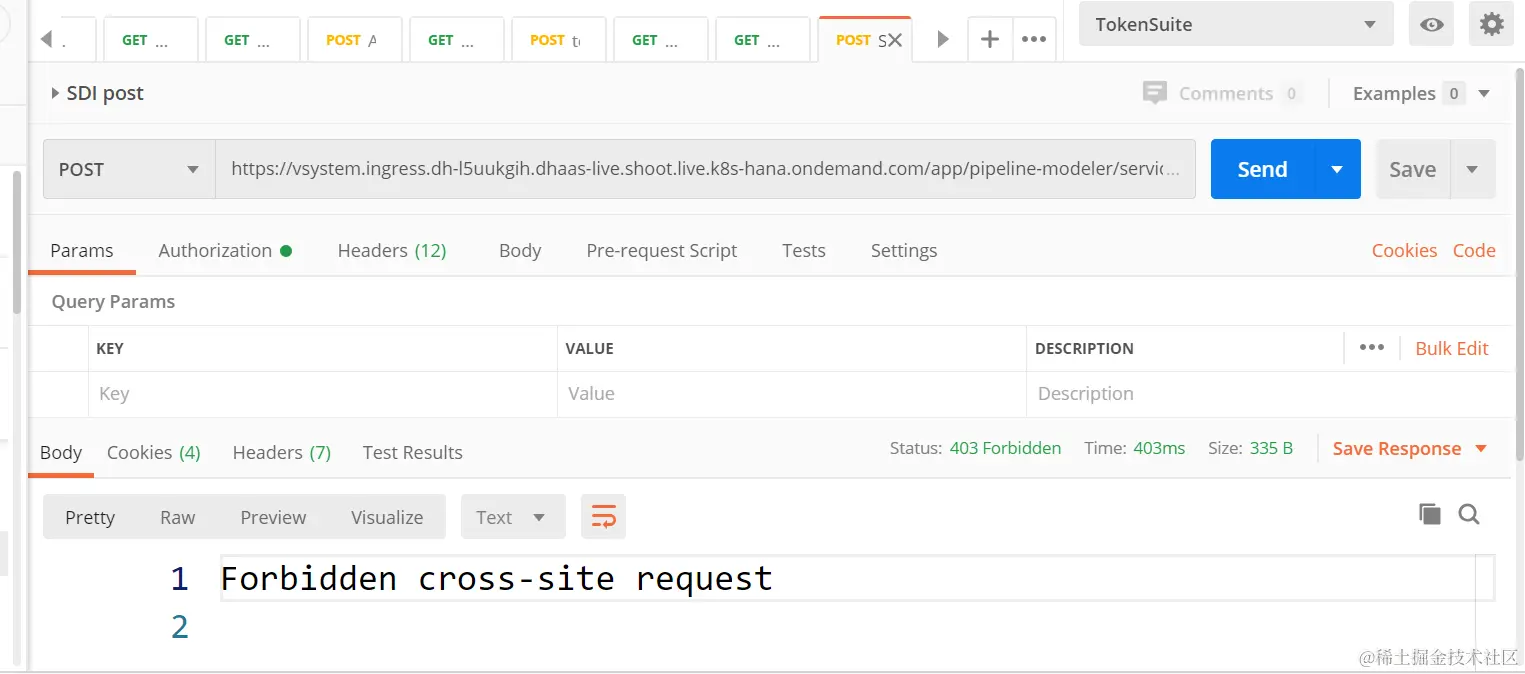The height and width of the screenshot is (674, 1525).
Task: Open the request Body tab
Action: (520, 250)
